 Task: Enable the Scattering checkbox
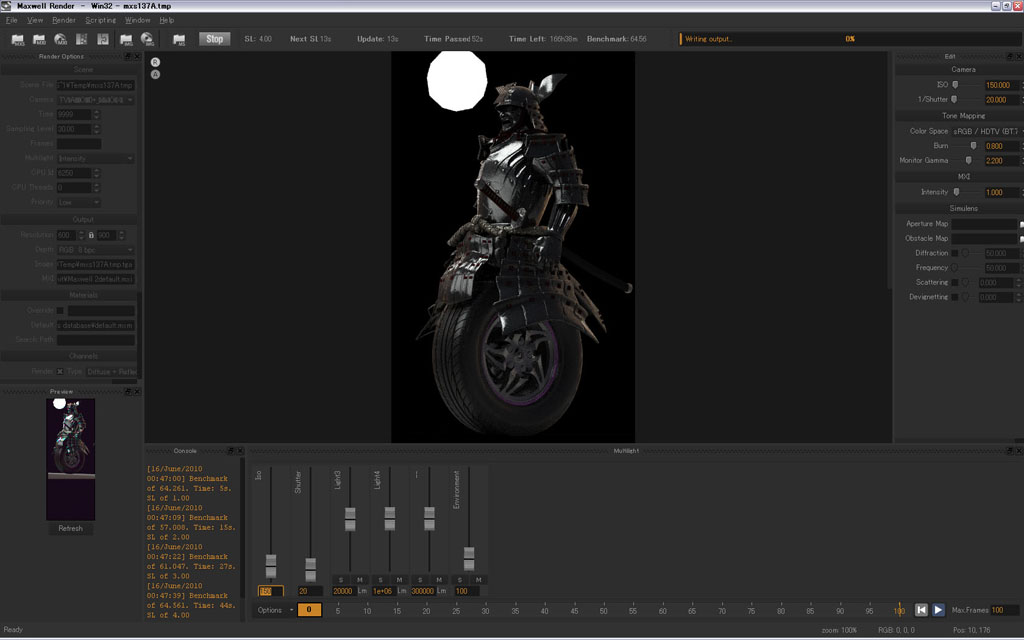coord(955,282)
